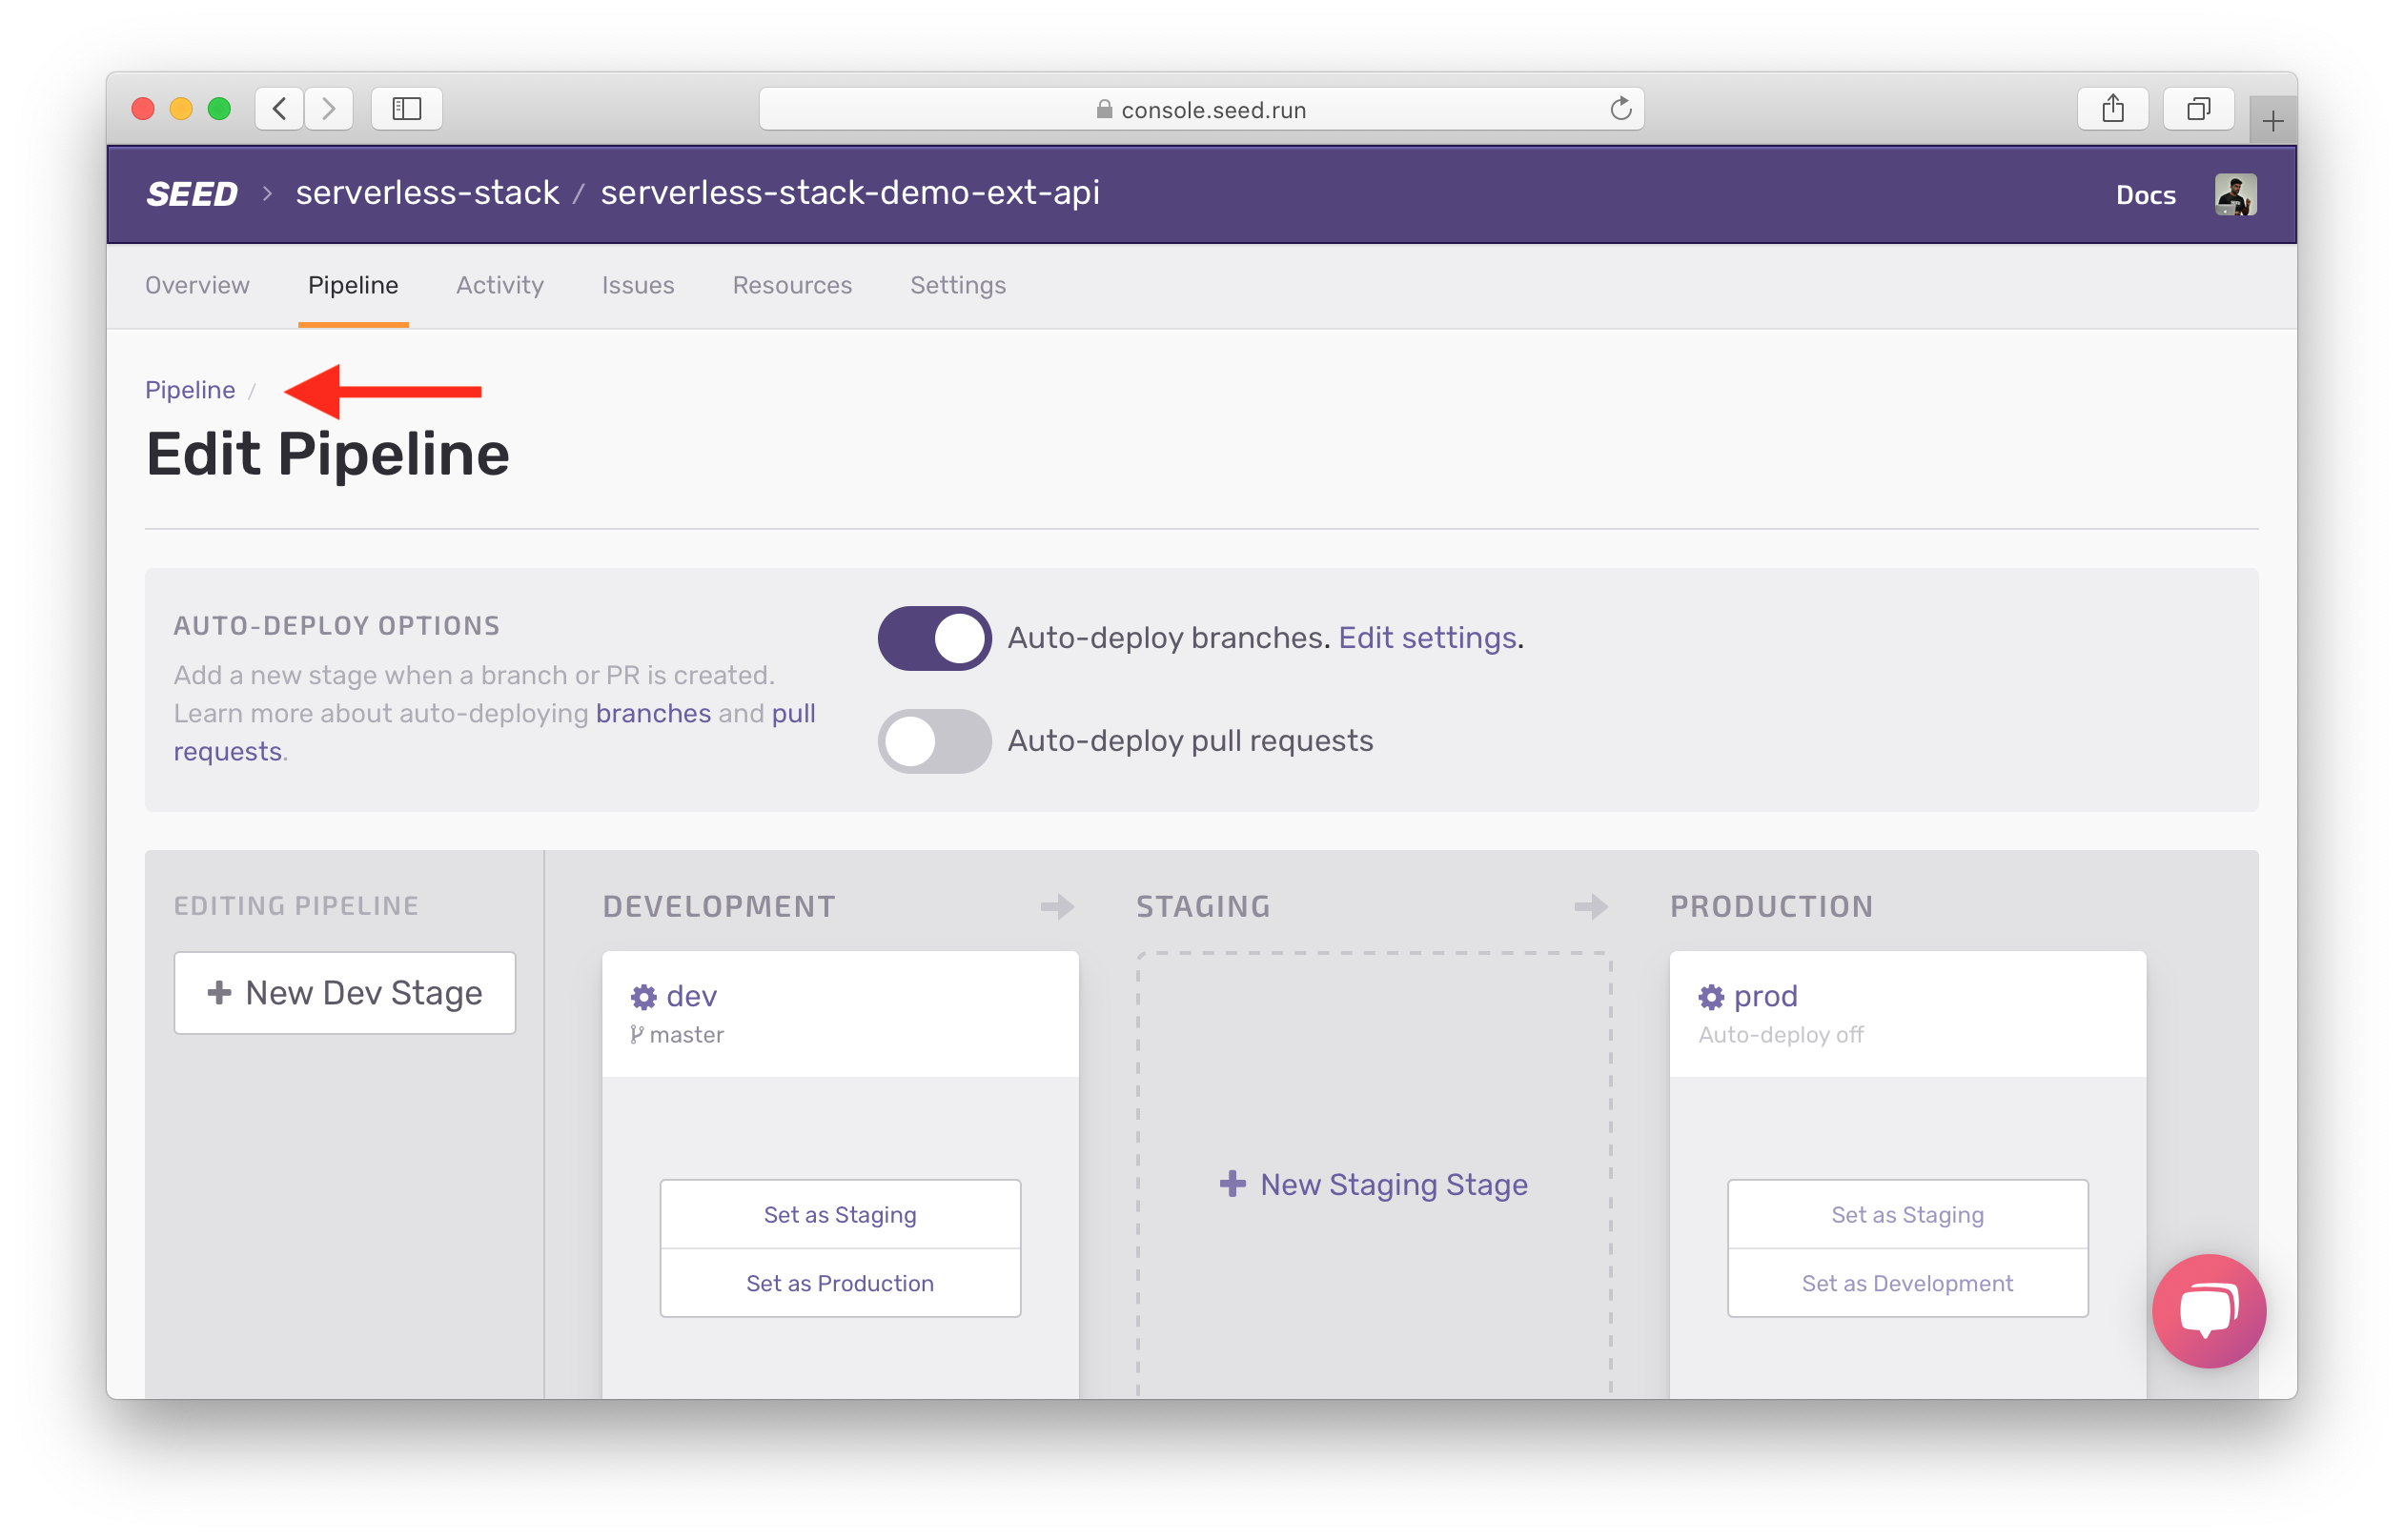Click the sidebar toggle browser icon
The height and width of the screenshot is (1540, 2404).
(406, 109)
